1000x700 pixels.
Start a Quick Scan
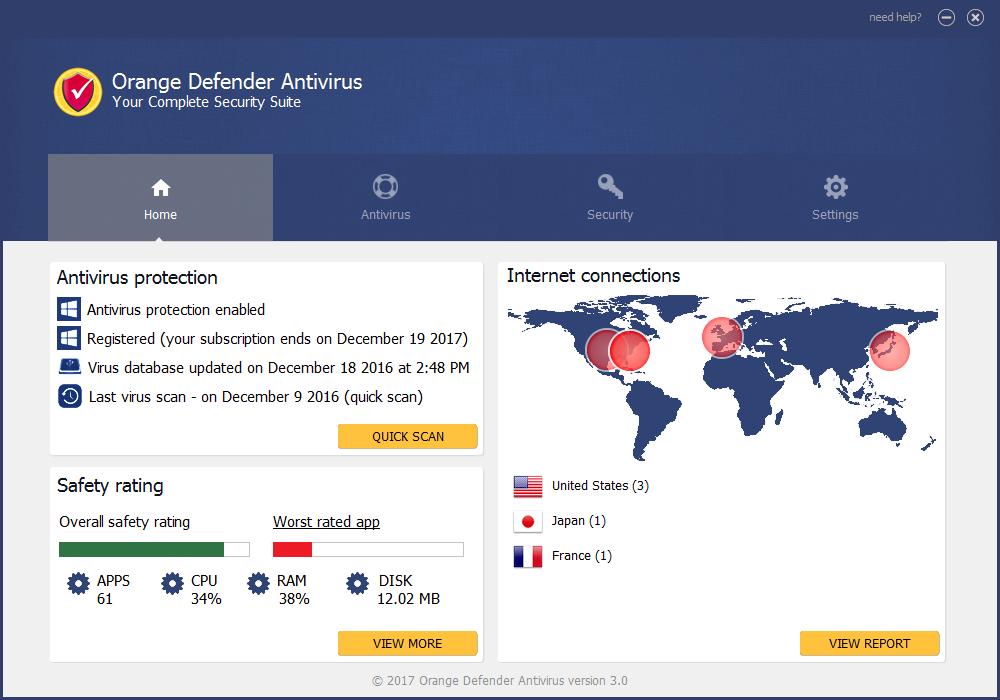407,436
